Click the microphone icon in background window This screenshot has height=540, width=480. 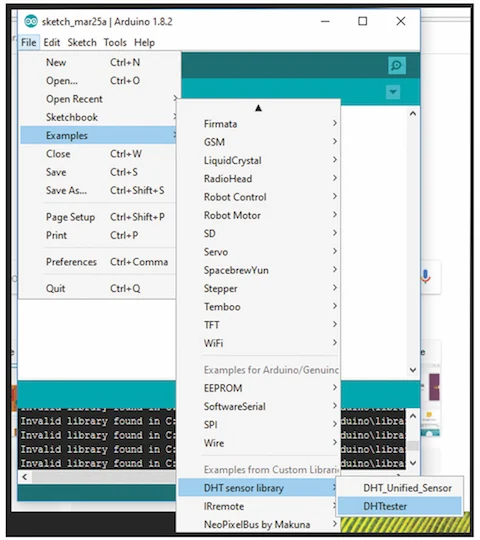[425, 276]
